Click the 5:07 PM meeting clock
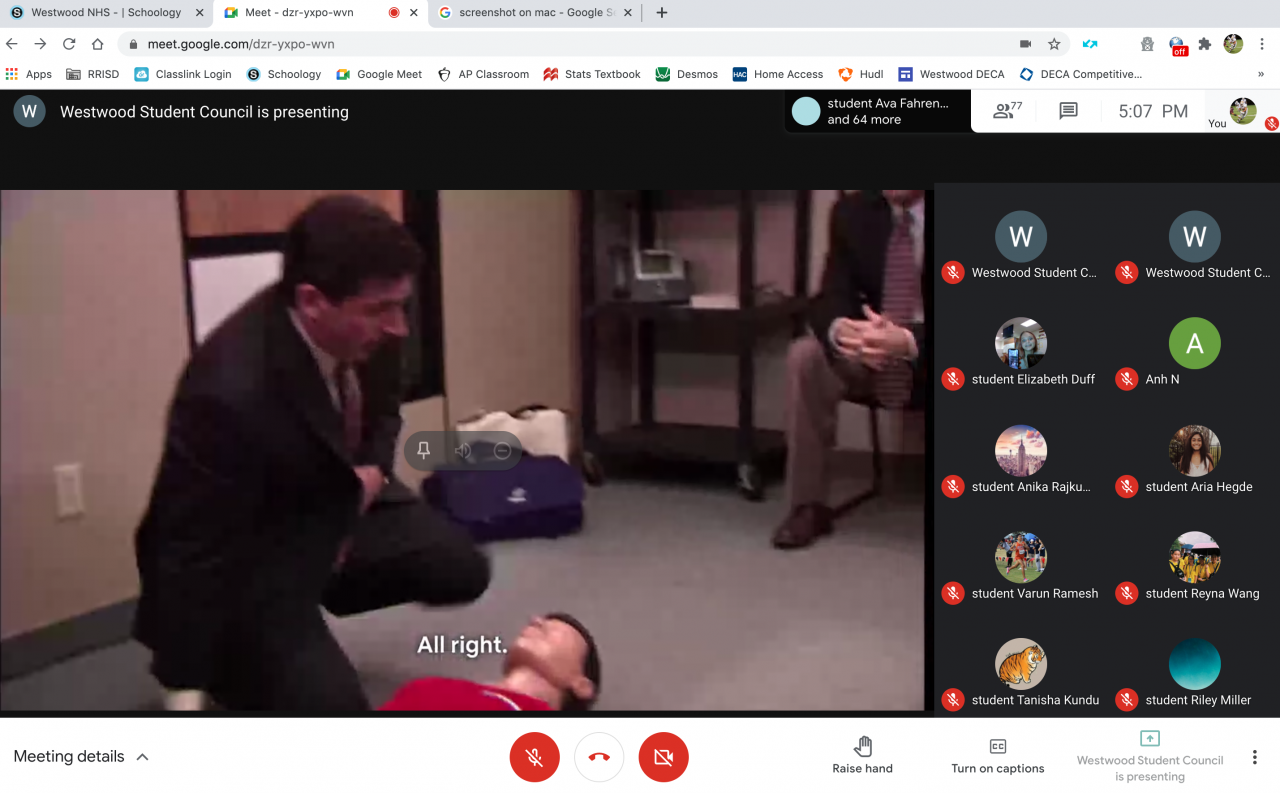 1153,111
